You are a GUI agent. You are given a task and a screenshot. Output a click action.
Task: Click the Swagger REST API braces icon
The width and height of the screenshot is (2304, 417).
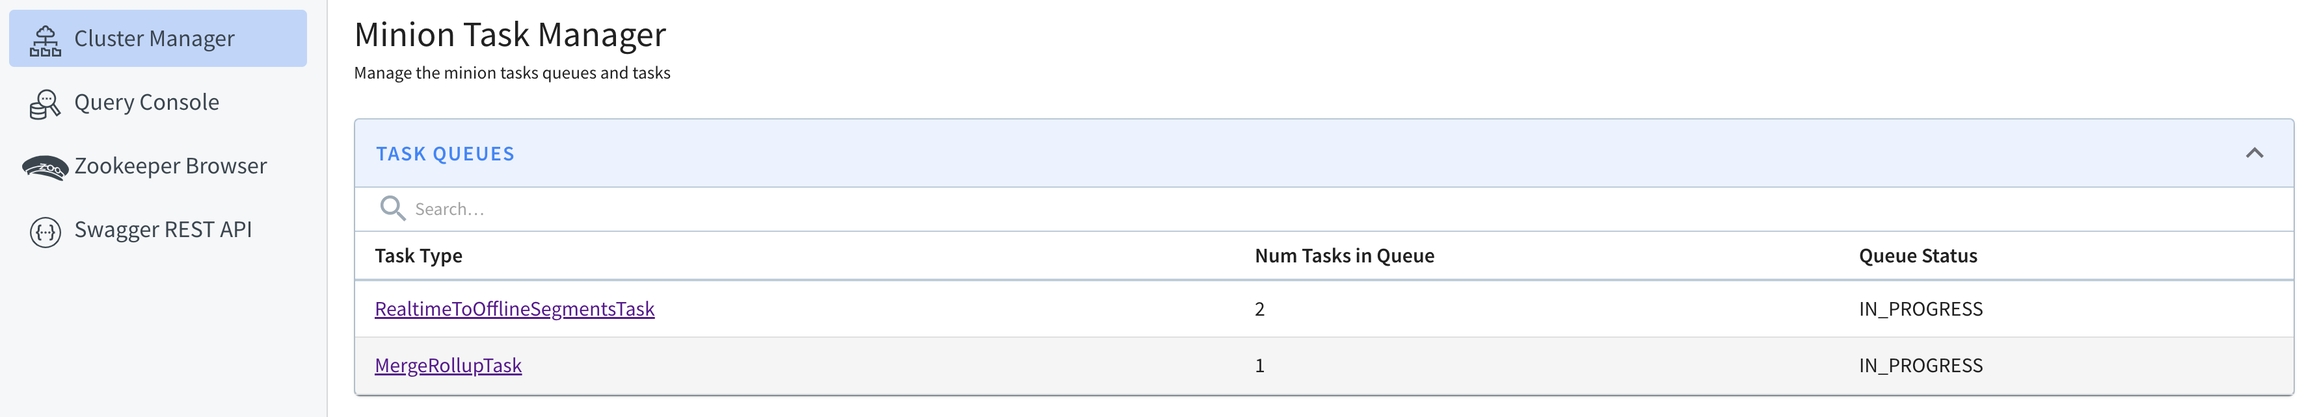click(45, 231)
